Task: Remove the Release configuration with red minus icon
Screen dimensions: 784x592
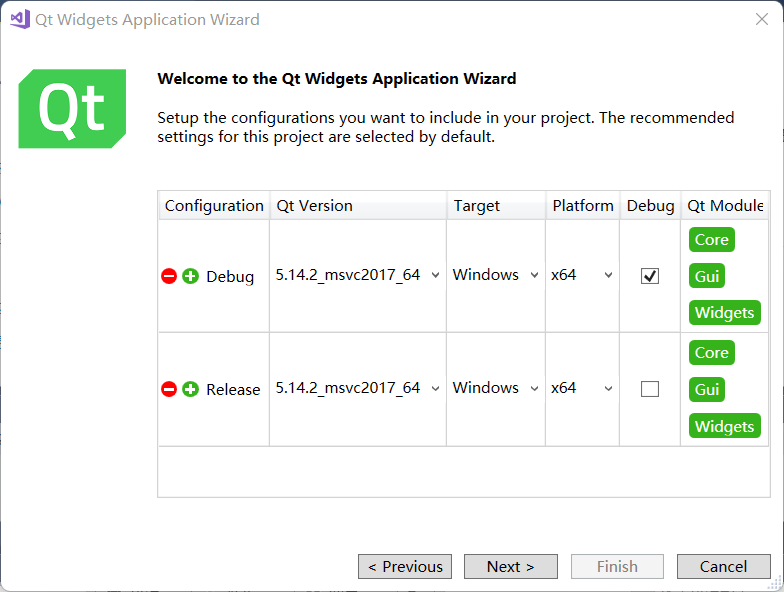Action: (169, 389)
